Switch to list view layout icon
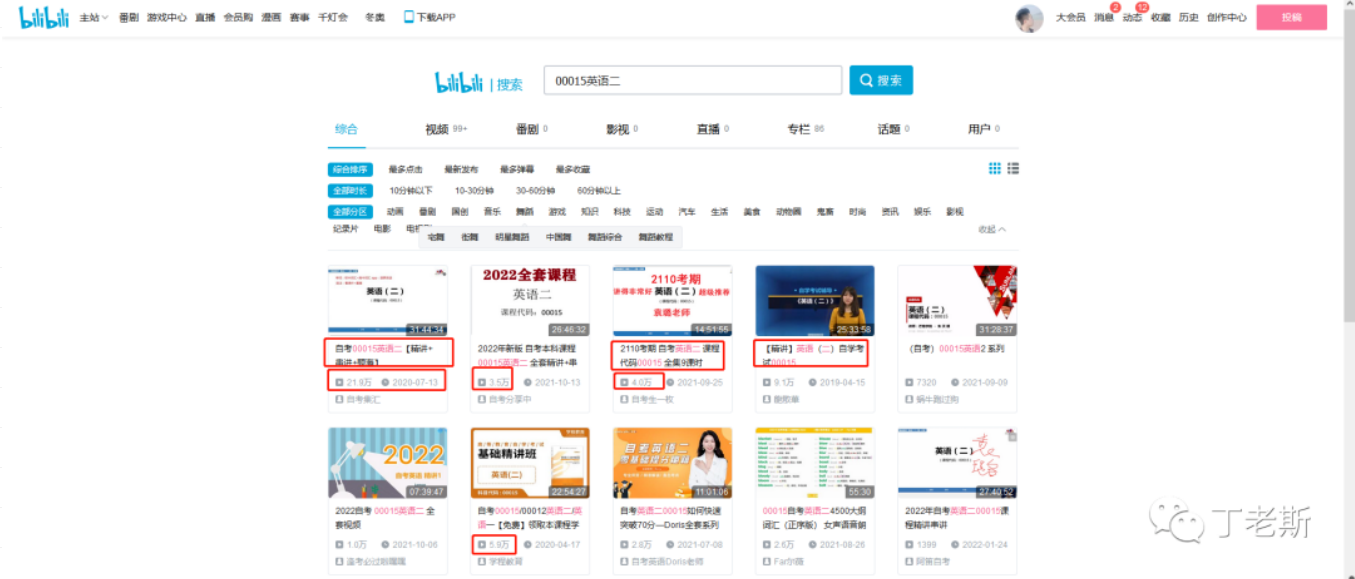Image resolution: width=1355 pixels, height=579 pixels. (1013, 168)
